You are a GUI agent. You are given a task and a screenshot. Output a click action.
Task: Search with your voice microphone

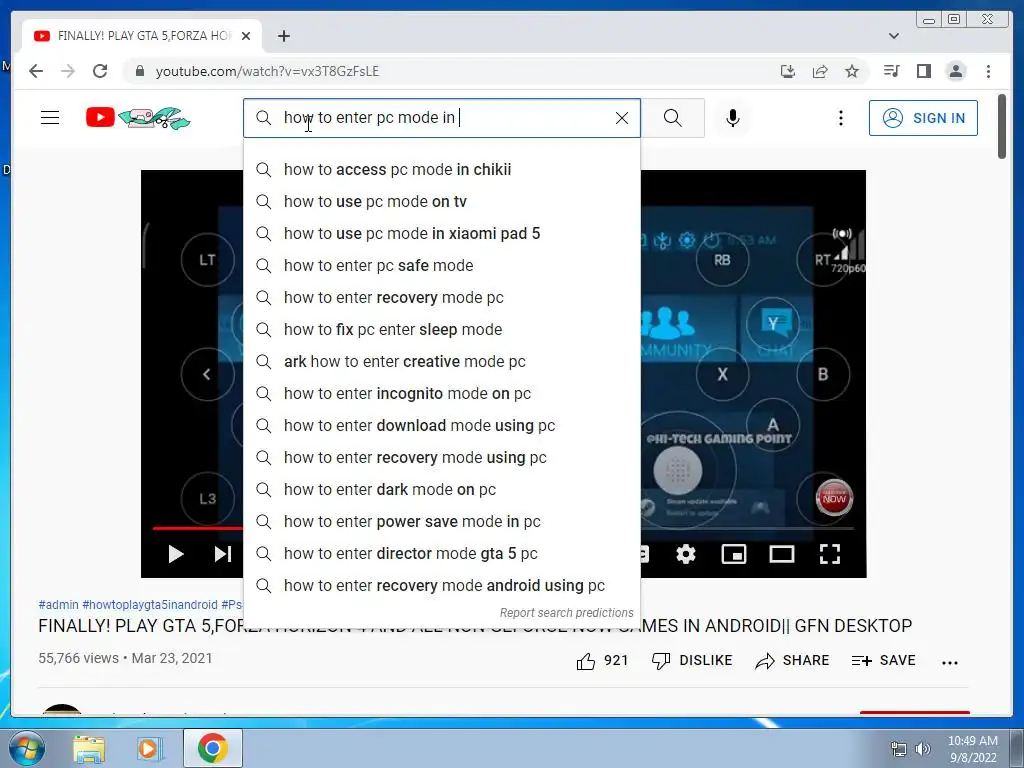[733, 118]
